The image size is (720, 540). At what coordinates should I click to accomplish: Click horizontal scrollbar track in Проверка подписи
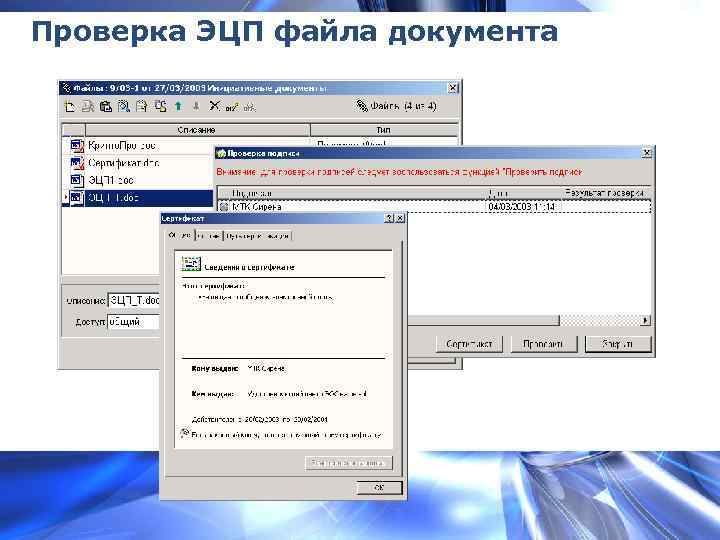coord(600,321)
